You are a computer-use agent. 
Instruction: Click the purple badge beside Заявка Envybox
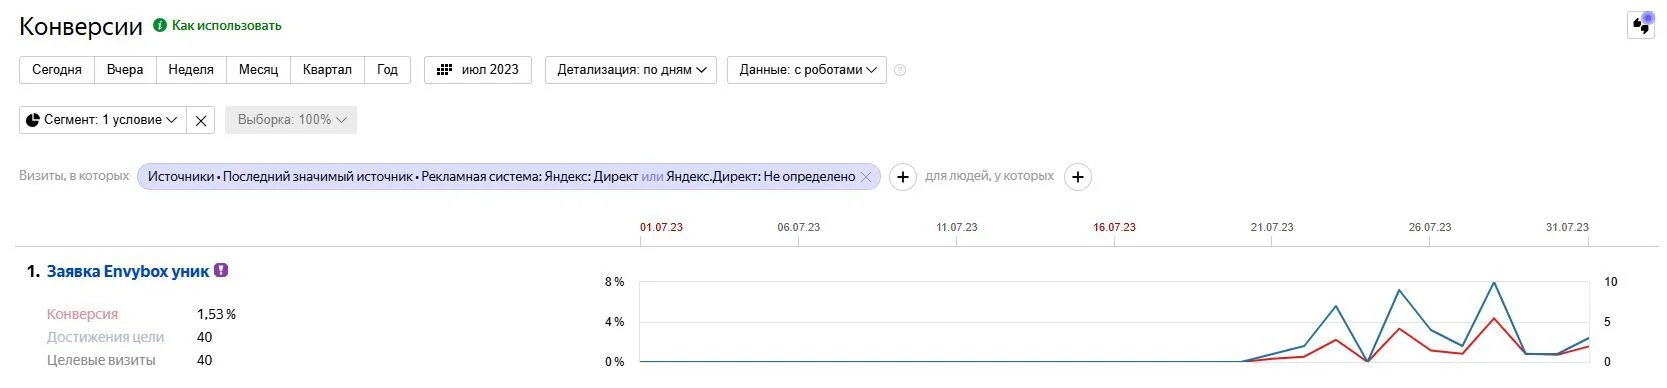221,270
